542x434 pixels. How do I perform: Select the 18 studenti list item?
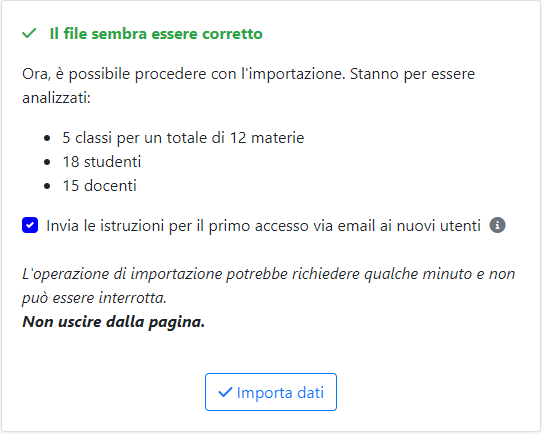coord(102,162)
